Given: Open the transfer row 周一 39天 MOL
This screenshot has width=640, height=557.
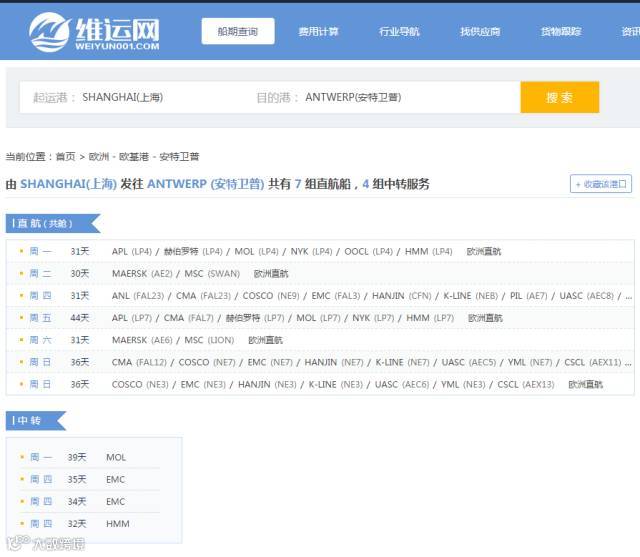Looking at the screenshot, I should (90, 457).
